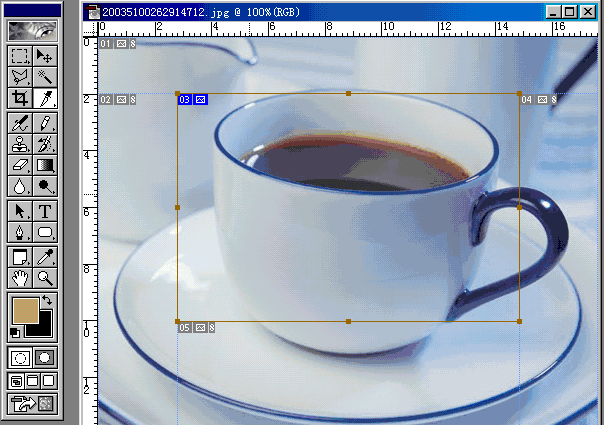The height and width of the screenshot is (425, 604).
Task: Select the Zoom magnifier tool
Action: (x=45, y=277)
